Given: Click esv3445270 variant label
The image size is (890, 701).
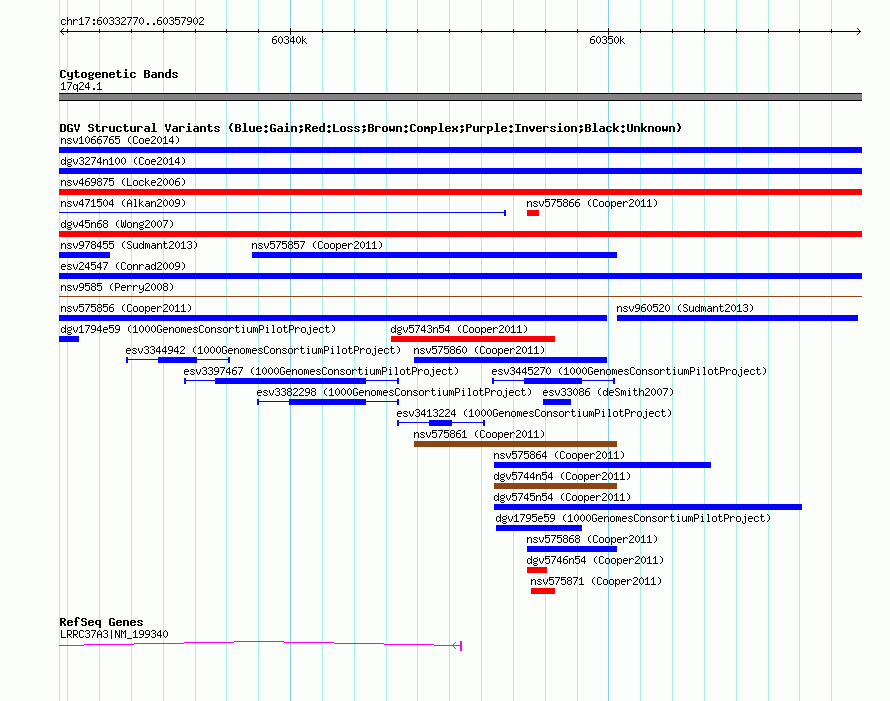Looking at the screenshot, I should point(629,371).
